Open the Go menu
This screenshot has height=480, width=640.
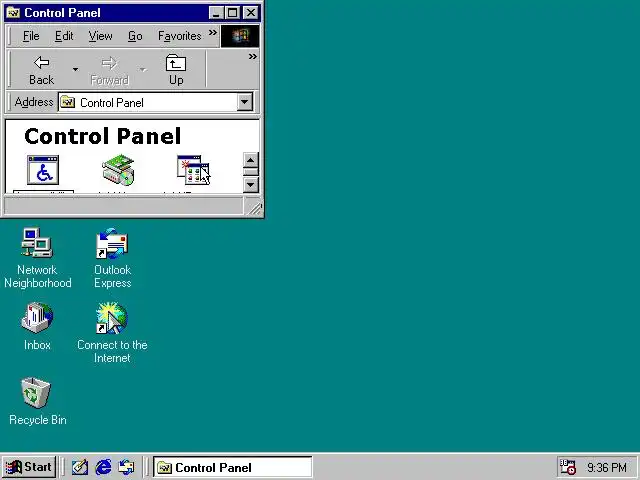point(135,36)
